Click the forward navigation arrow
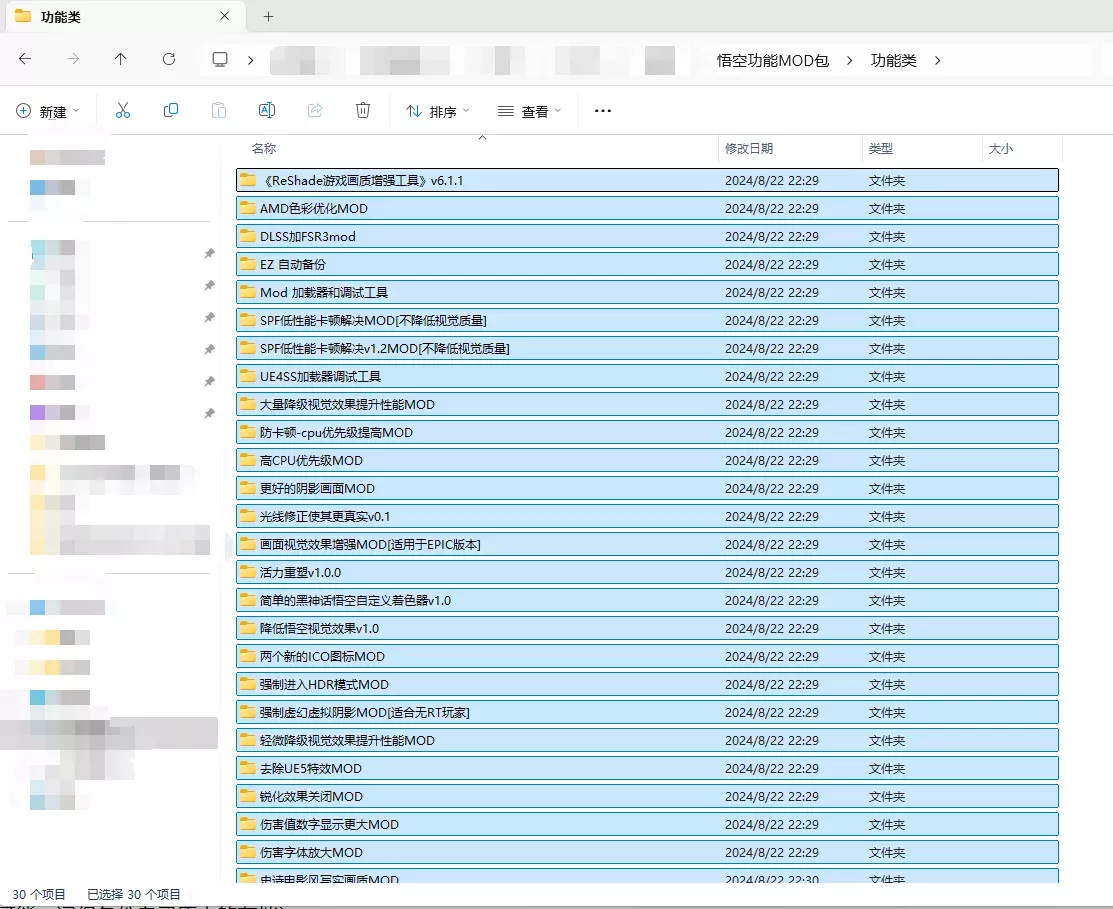 point(72,59)
